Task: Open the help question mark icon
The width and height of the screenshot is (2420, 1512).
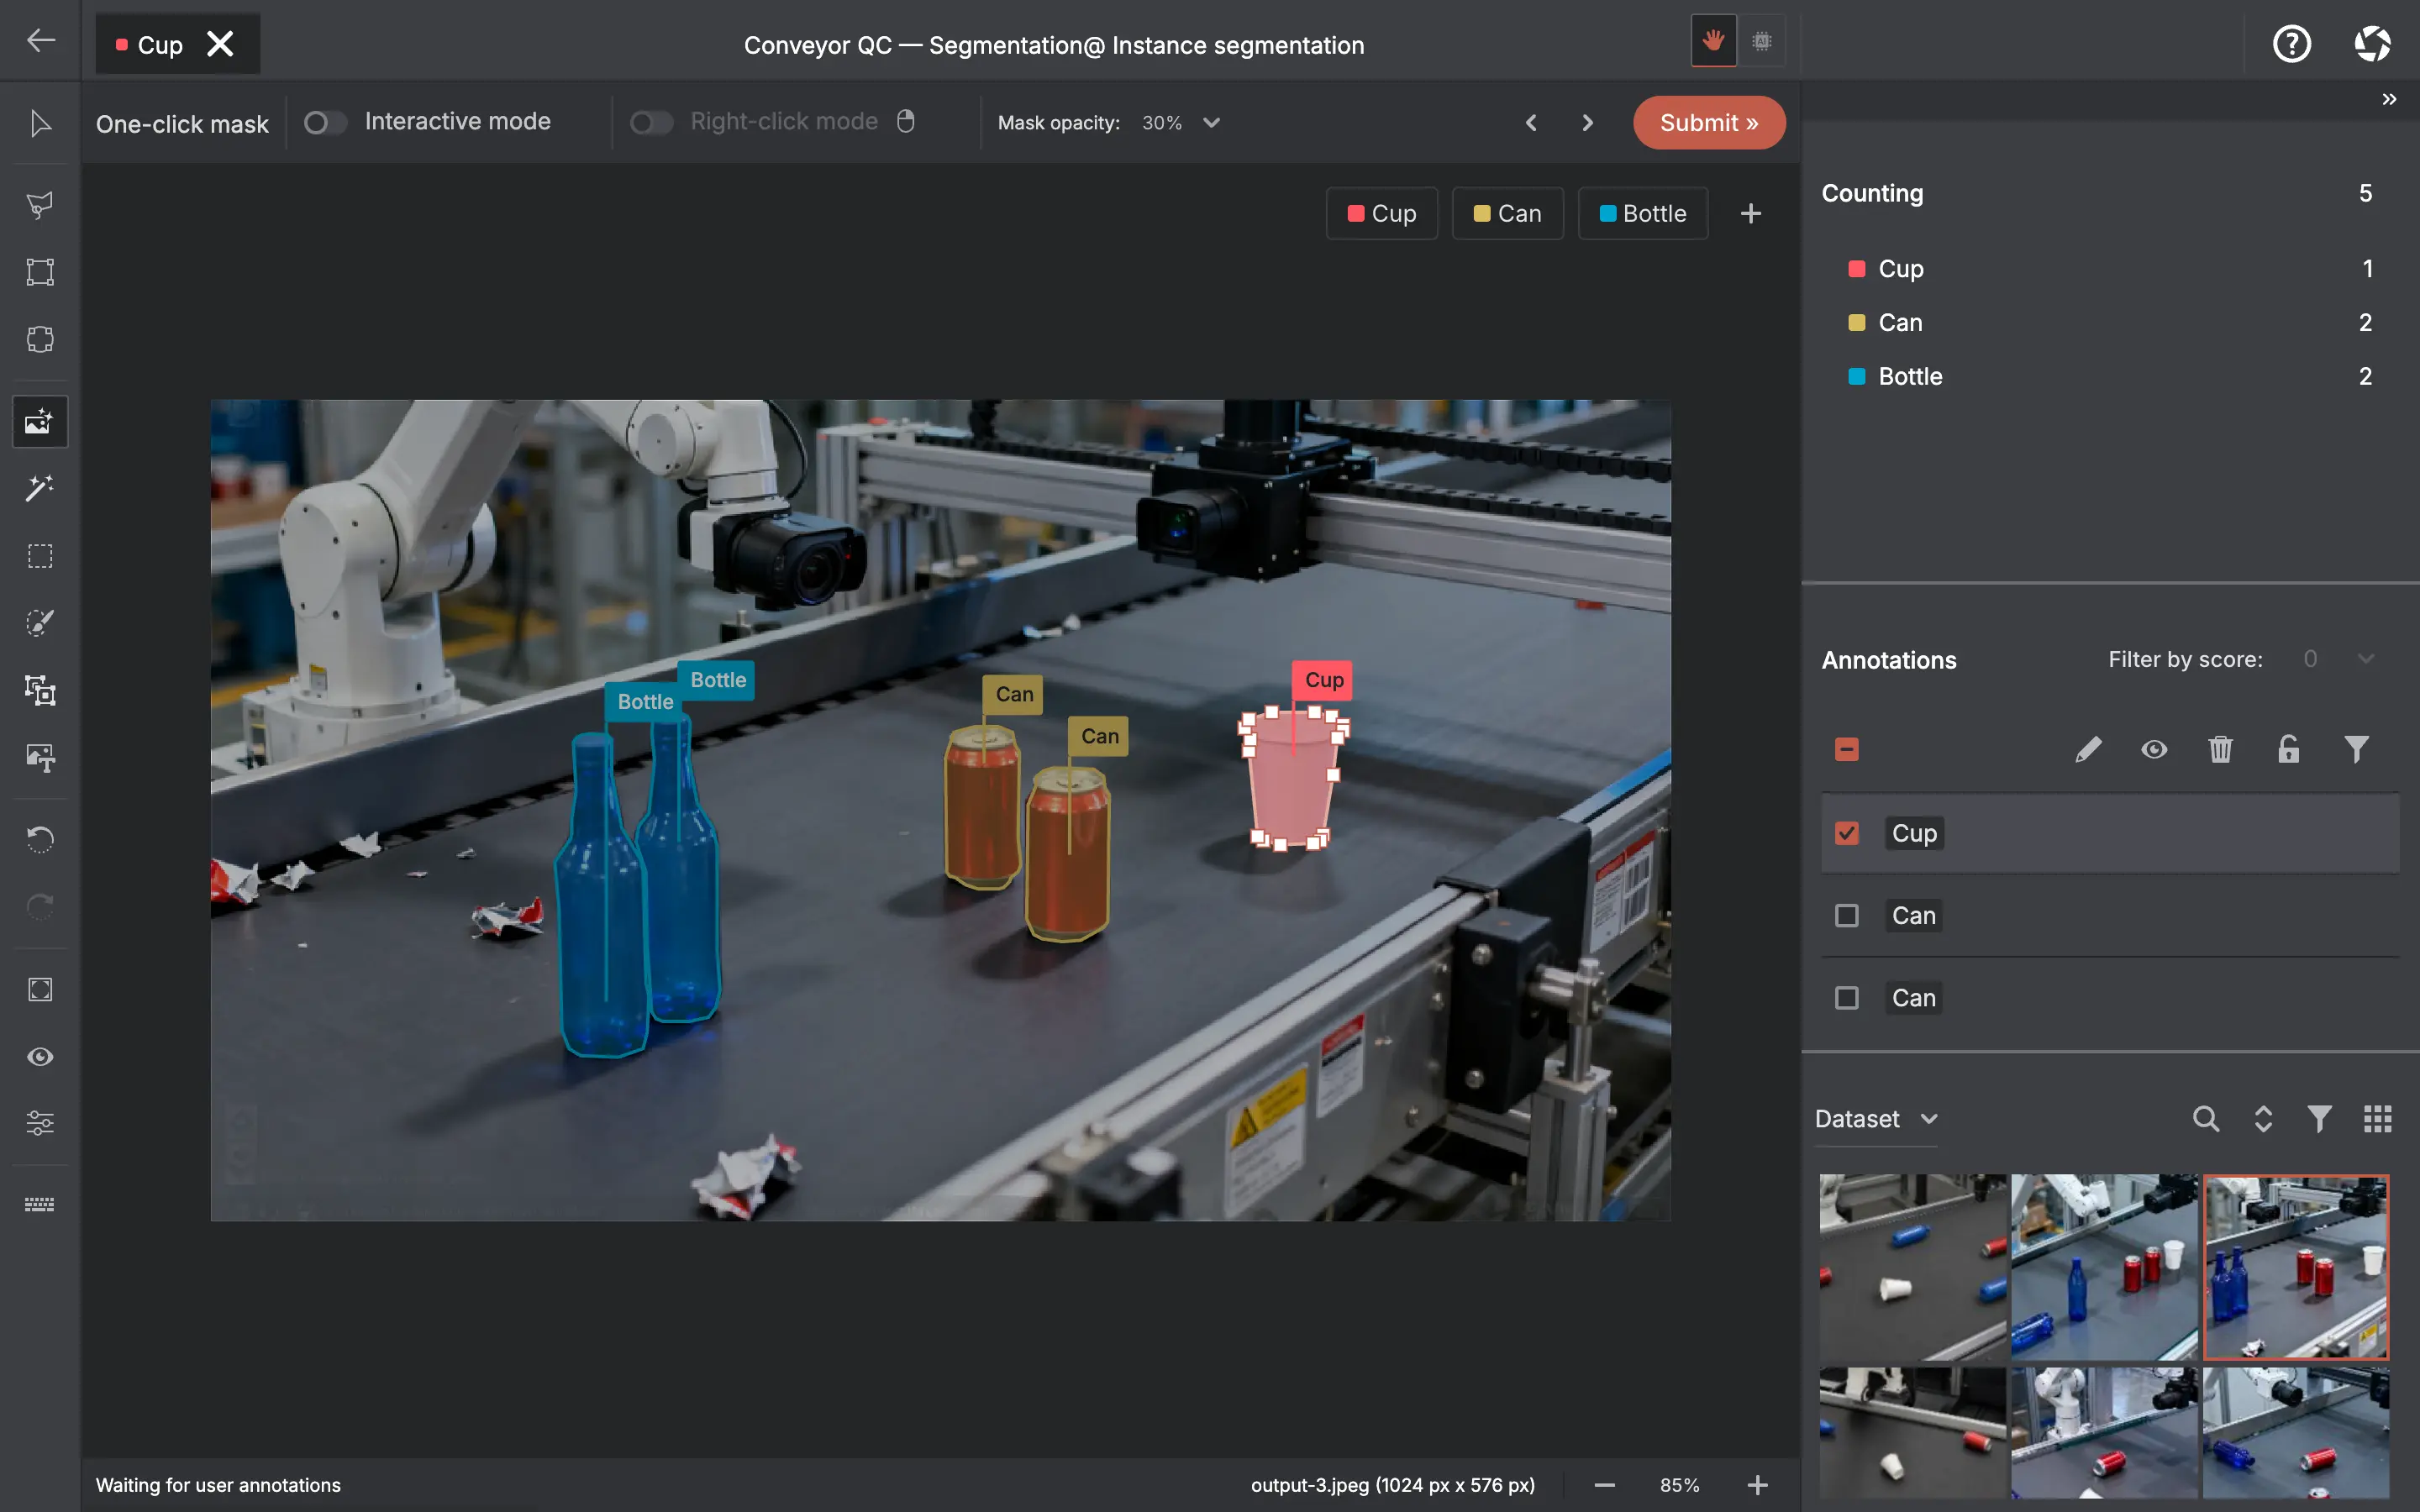Action: 2291,44
